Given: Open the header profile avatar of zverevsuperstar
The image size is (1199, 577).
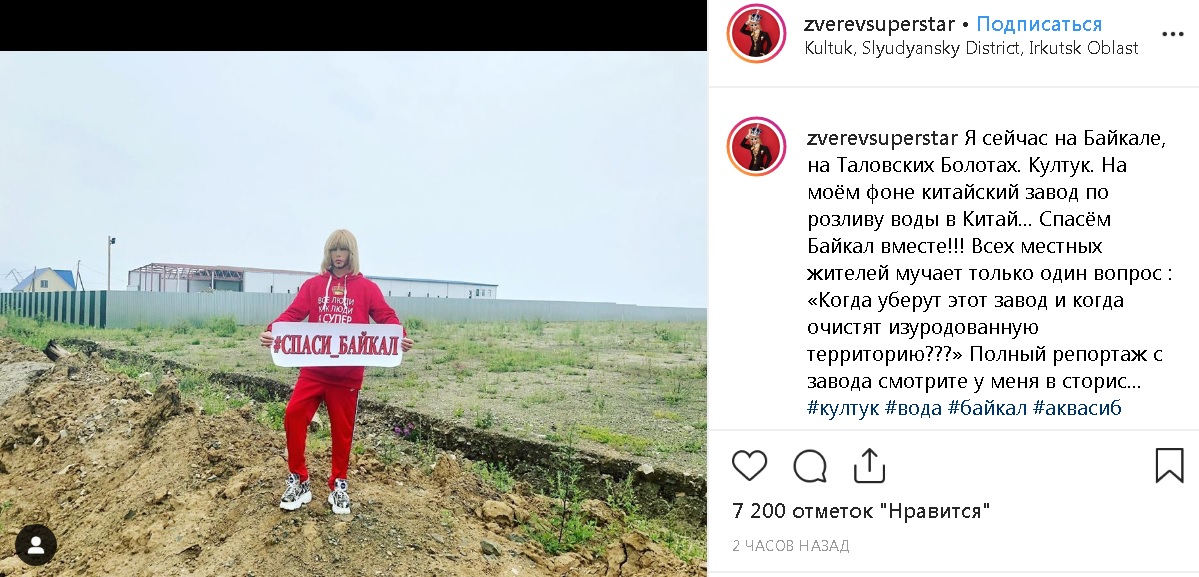Looking at the screenshot, I should pyautogui.click(x=756, y=34).
